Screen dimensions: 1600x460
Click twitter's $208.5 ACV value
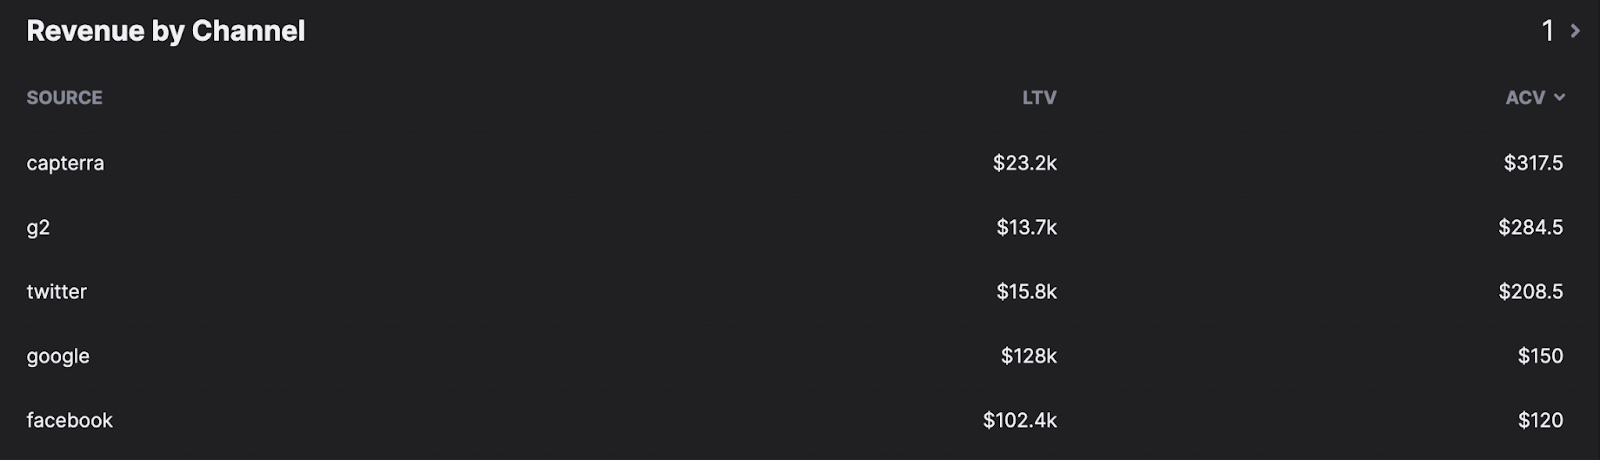(1531, 292)
